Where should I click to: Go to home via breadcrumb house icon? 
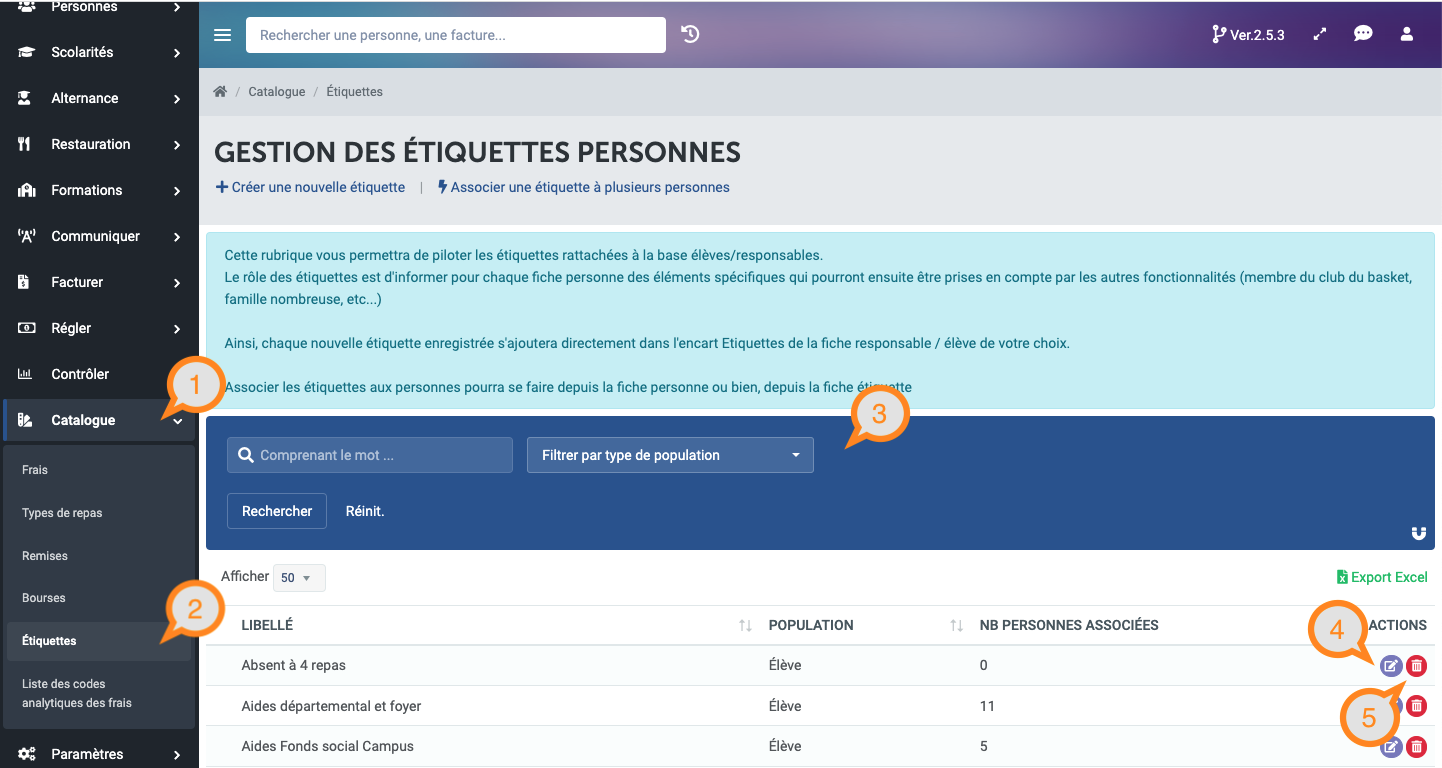coord(220,91)
